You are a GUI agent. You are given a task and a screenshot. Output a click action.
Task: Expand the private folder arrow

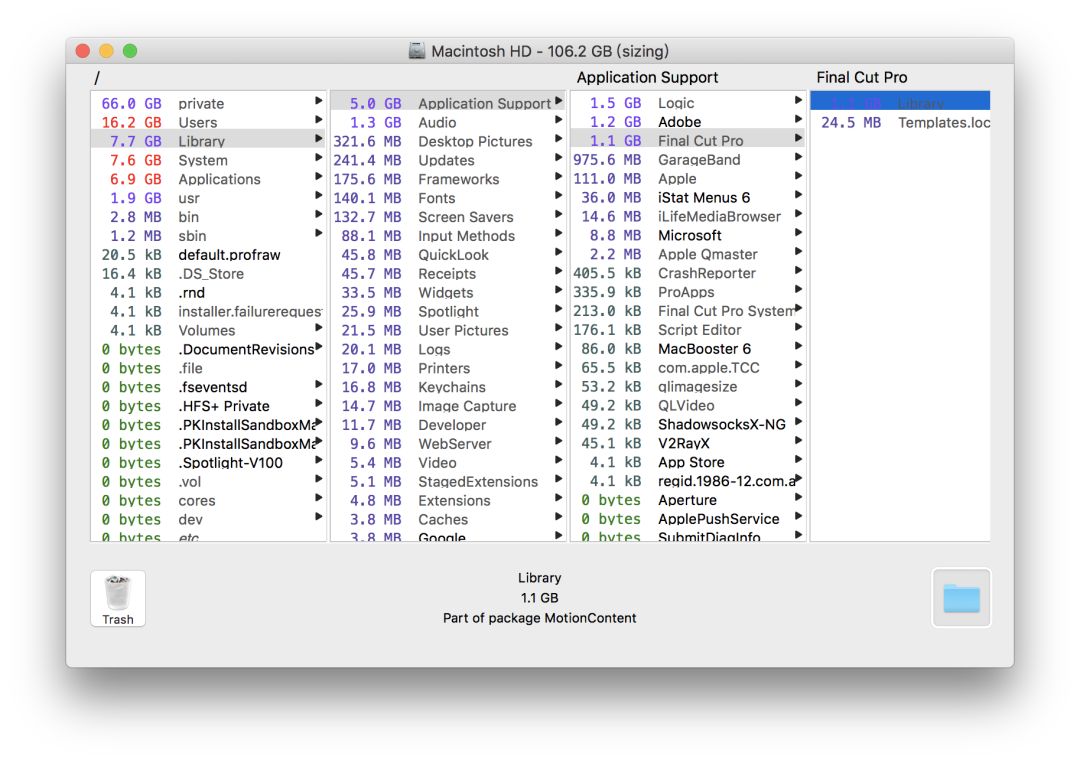318,101
